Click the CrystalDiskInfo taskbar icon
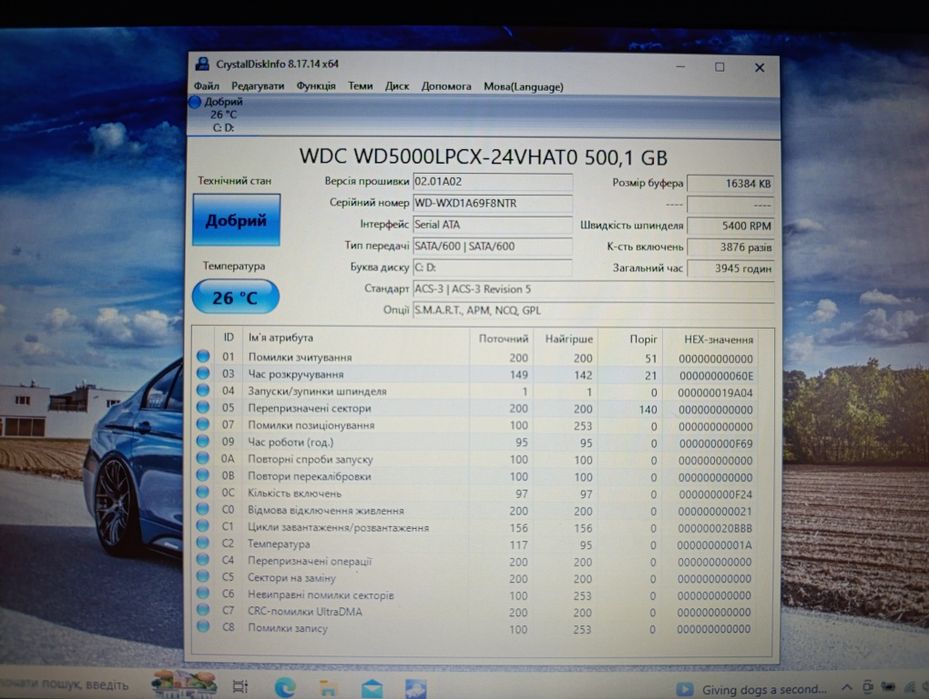The width and height of the screenshot is (929, 699). point(415,688)
